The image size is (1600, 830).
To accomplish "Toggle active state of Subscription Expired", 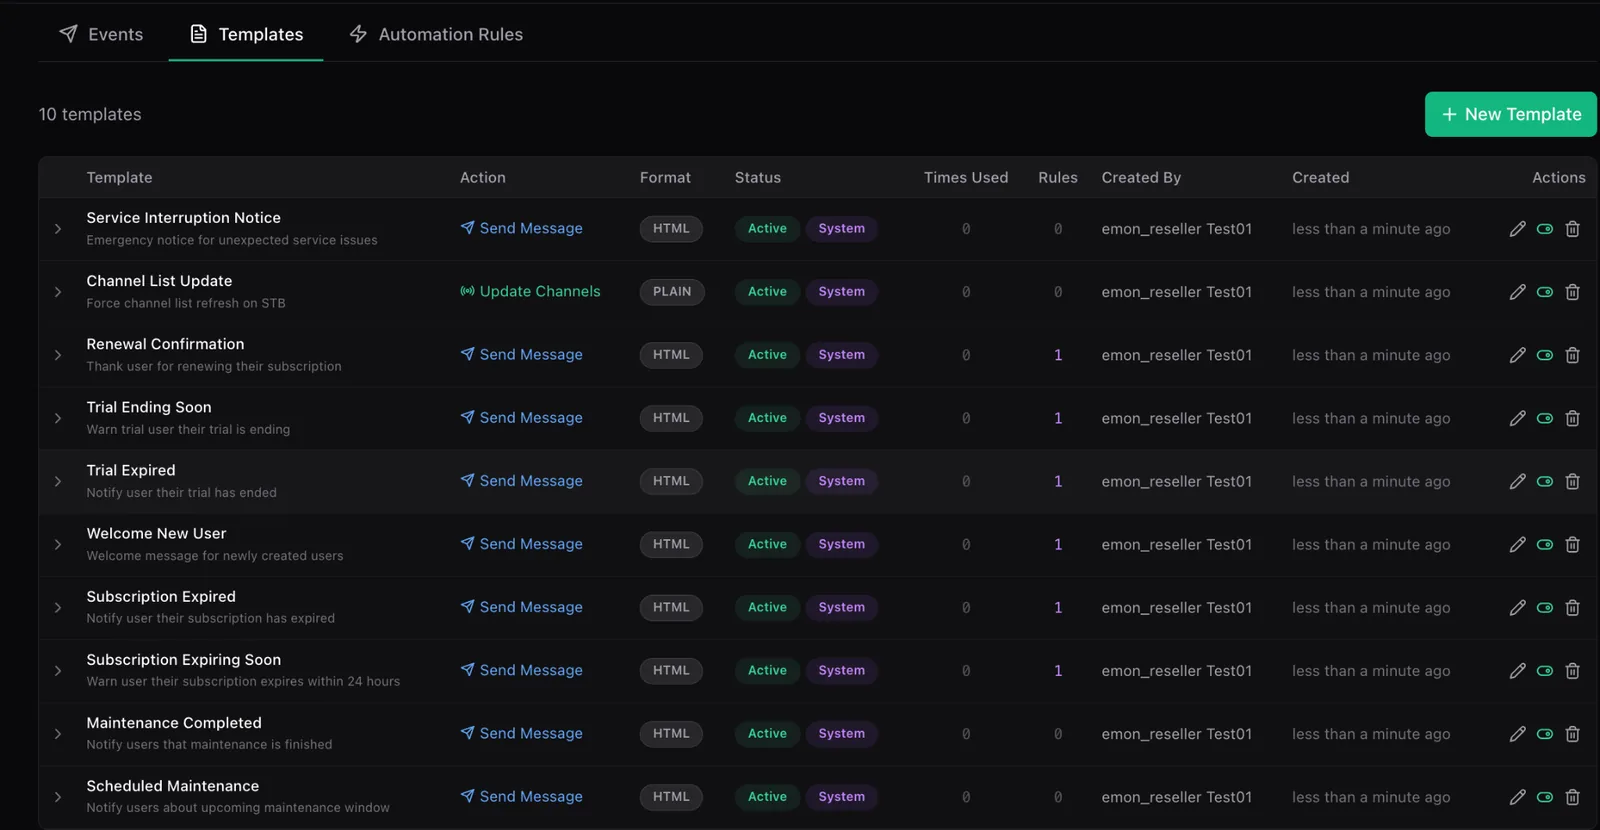I will coord(1545,607).
